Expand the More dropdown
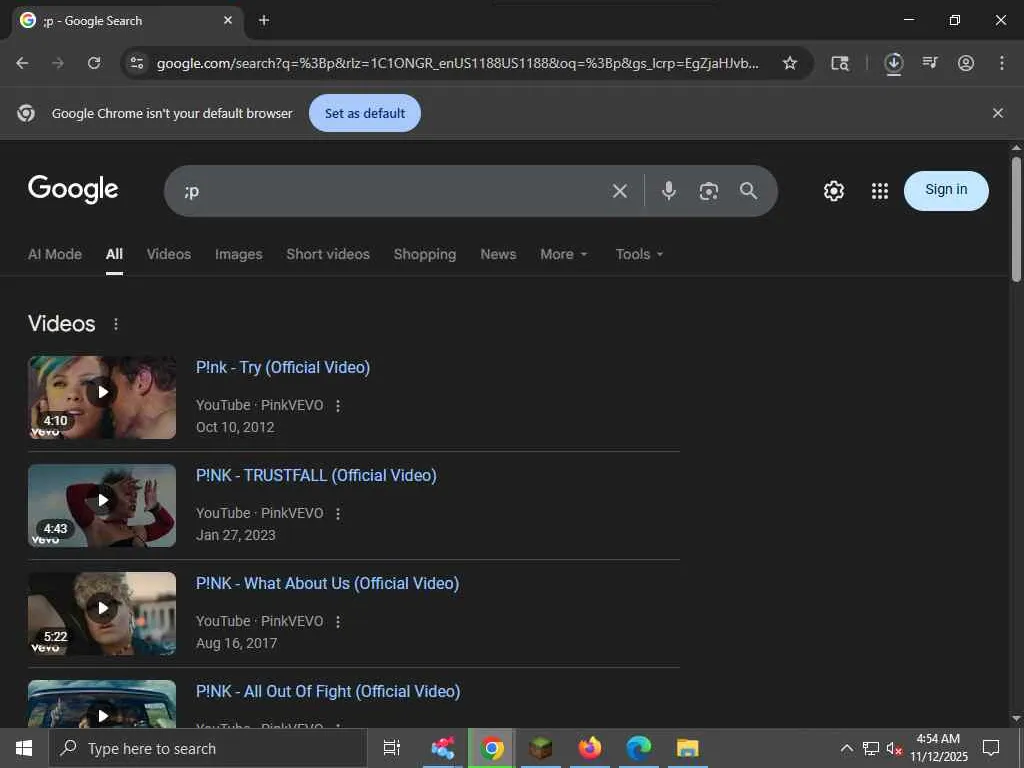Viewport: 1024px width, 768px height. (564, 254)
